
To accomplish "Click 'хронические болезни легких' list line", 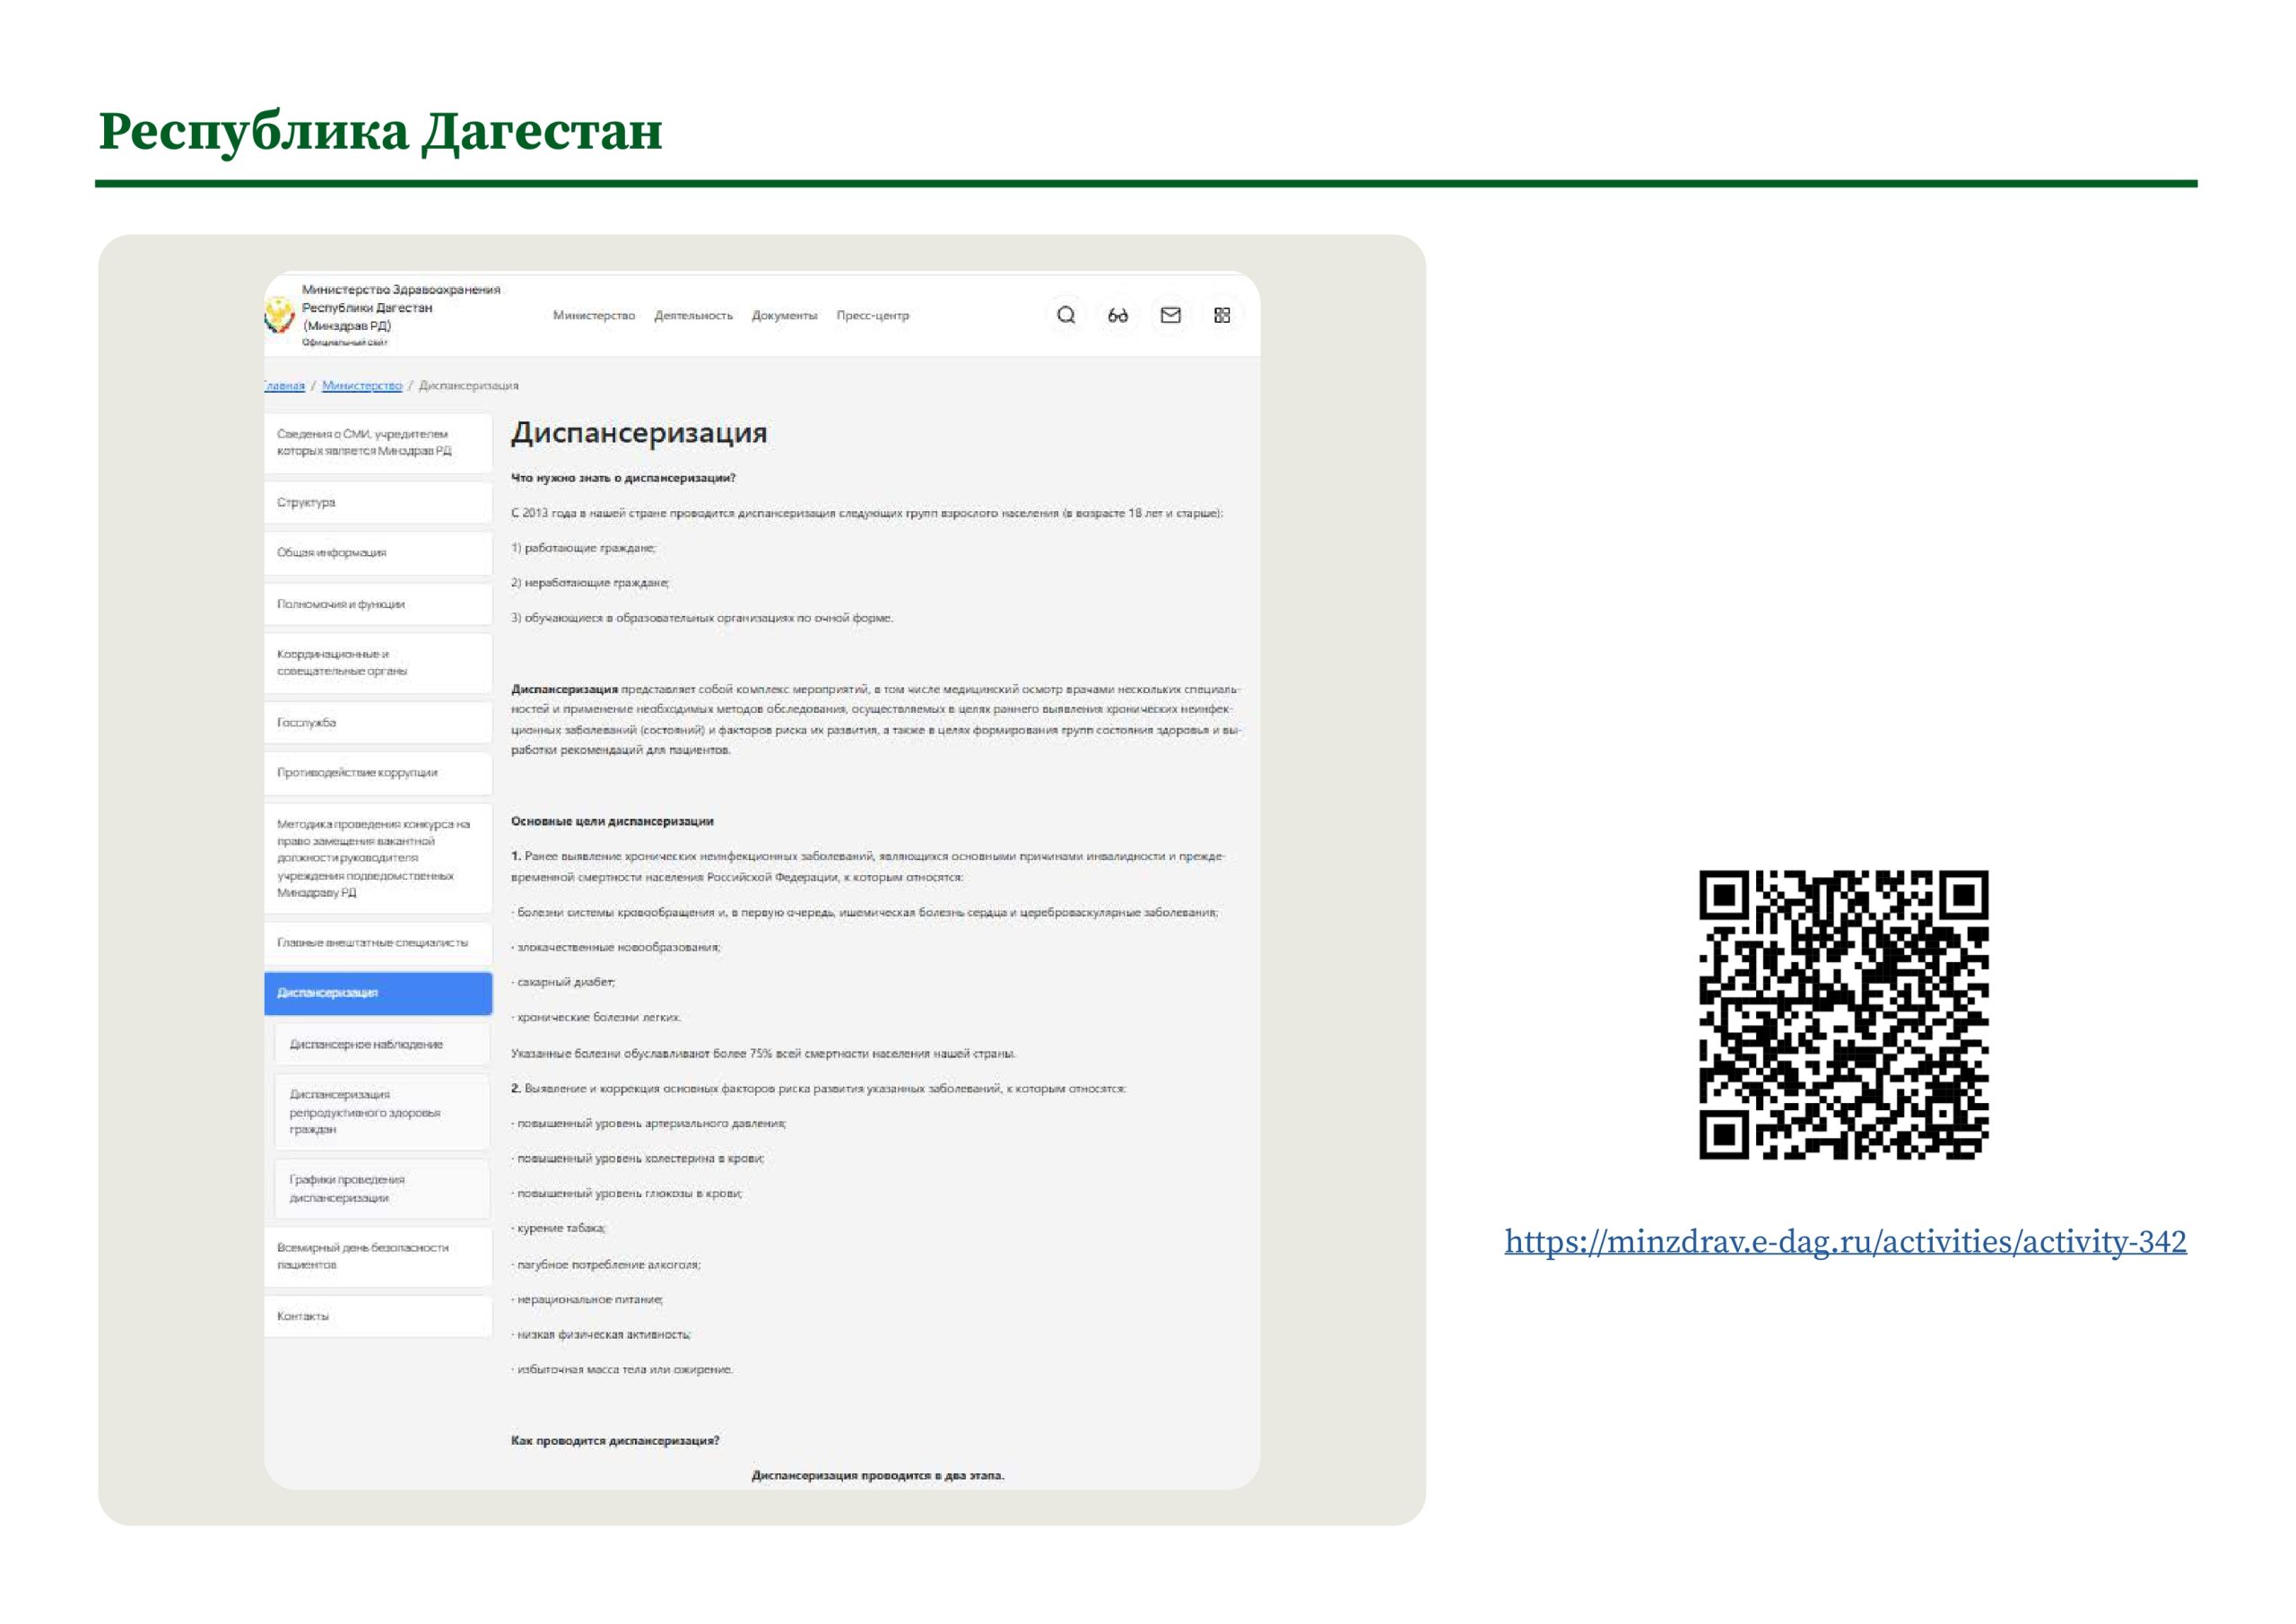I will pos(597,1017).
